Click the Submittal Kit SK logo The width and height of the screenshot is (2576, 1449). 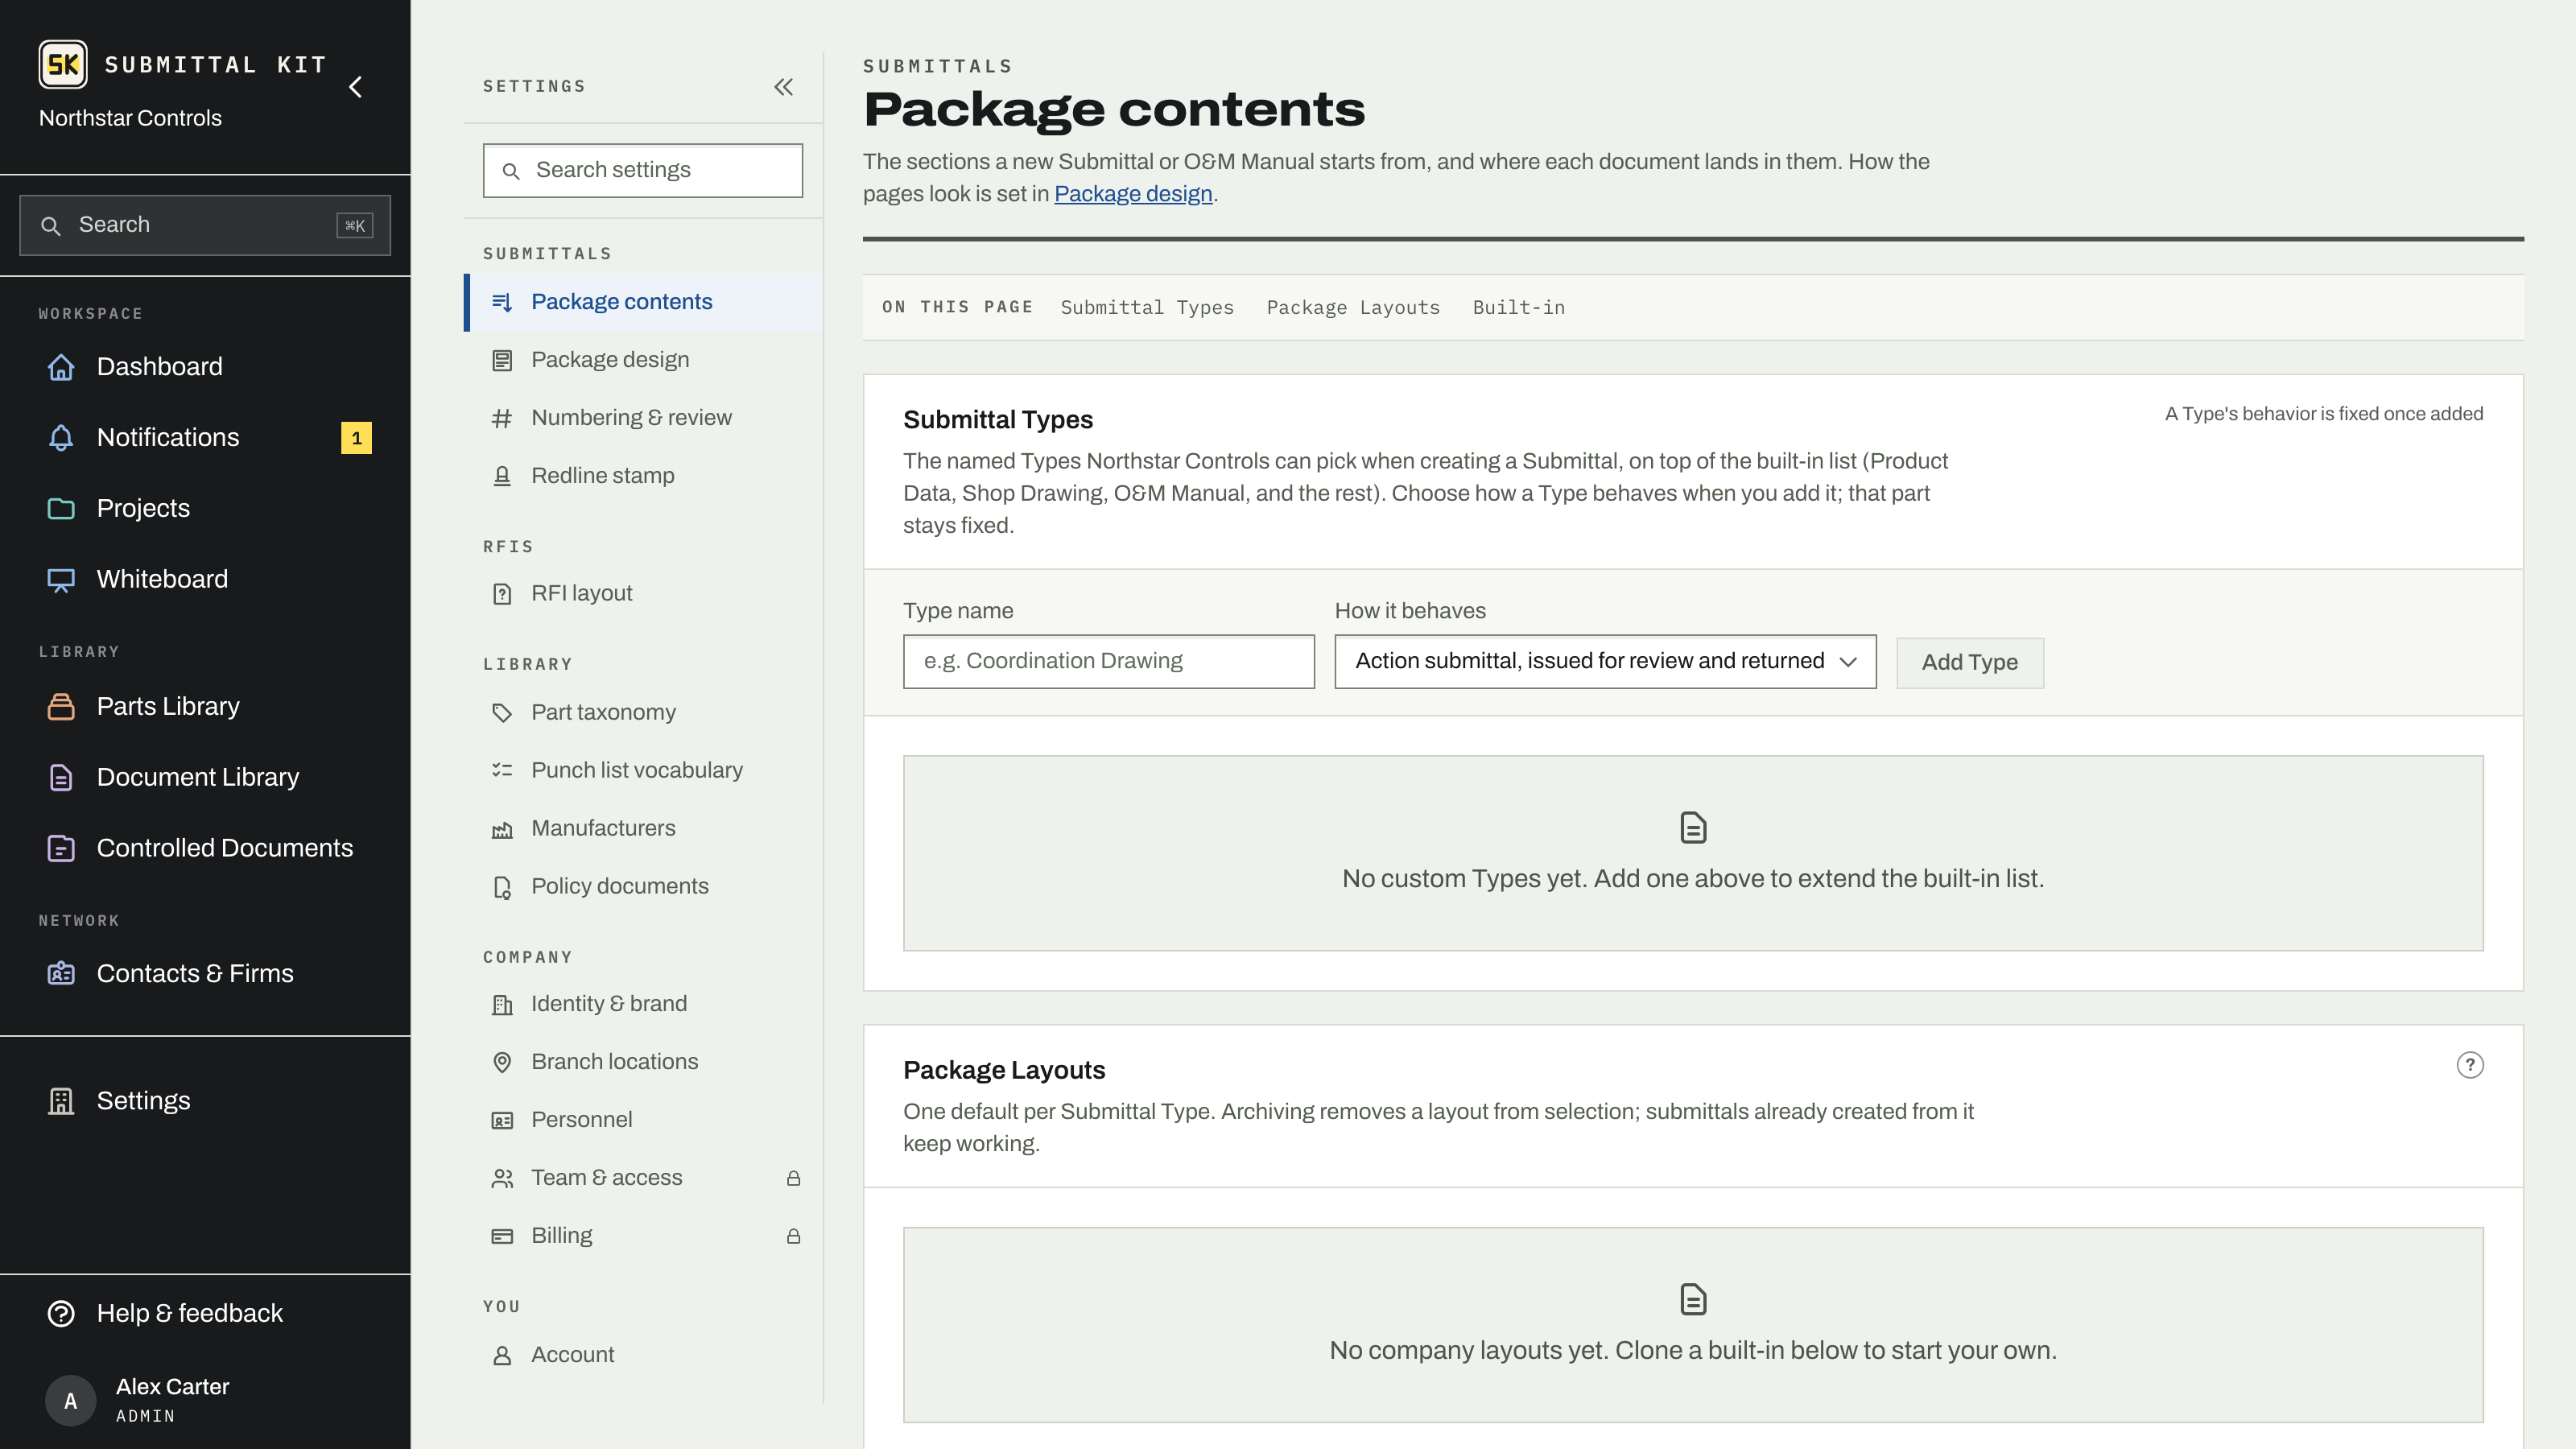coord(63,65)
